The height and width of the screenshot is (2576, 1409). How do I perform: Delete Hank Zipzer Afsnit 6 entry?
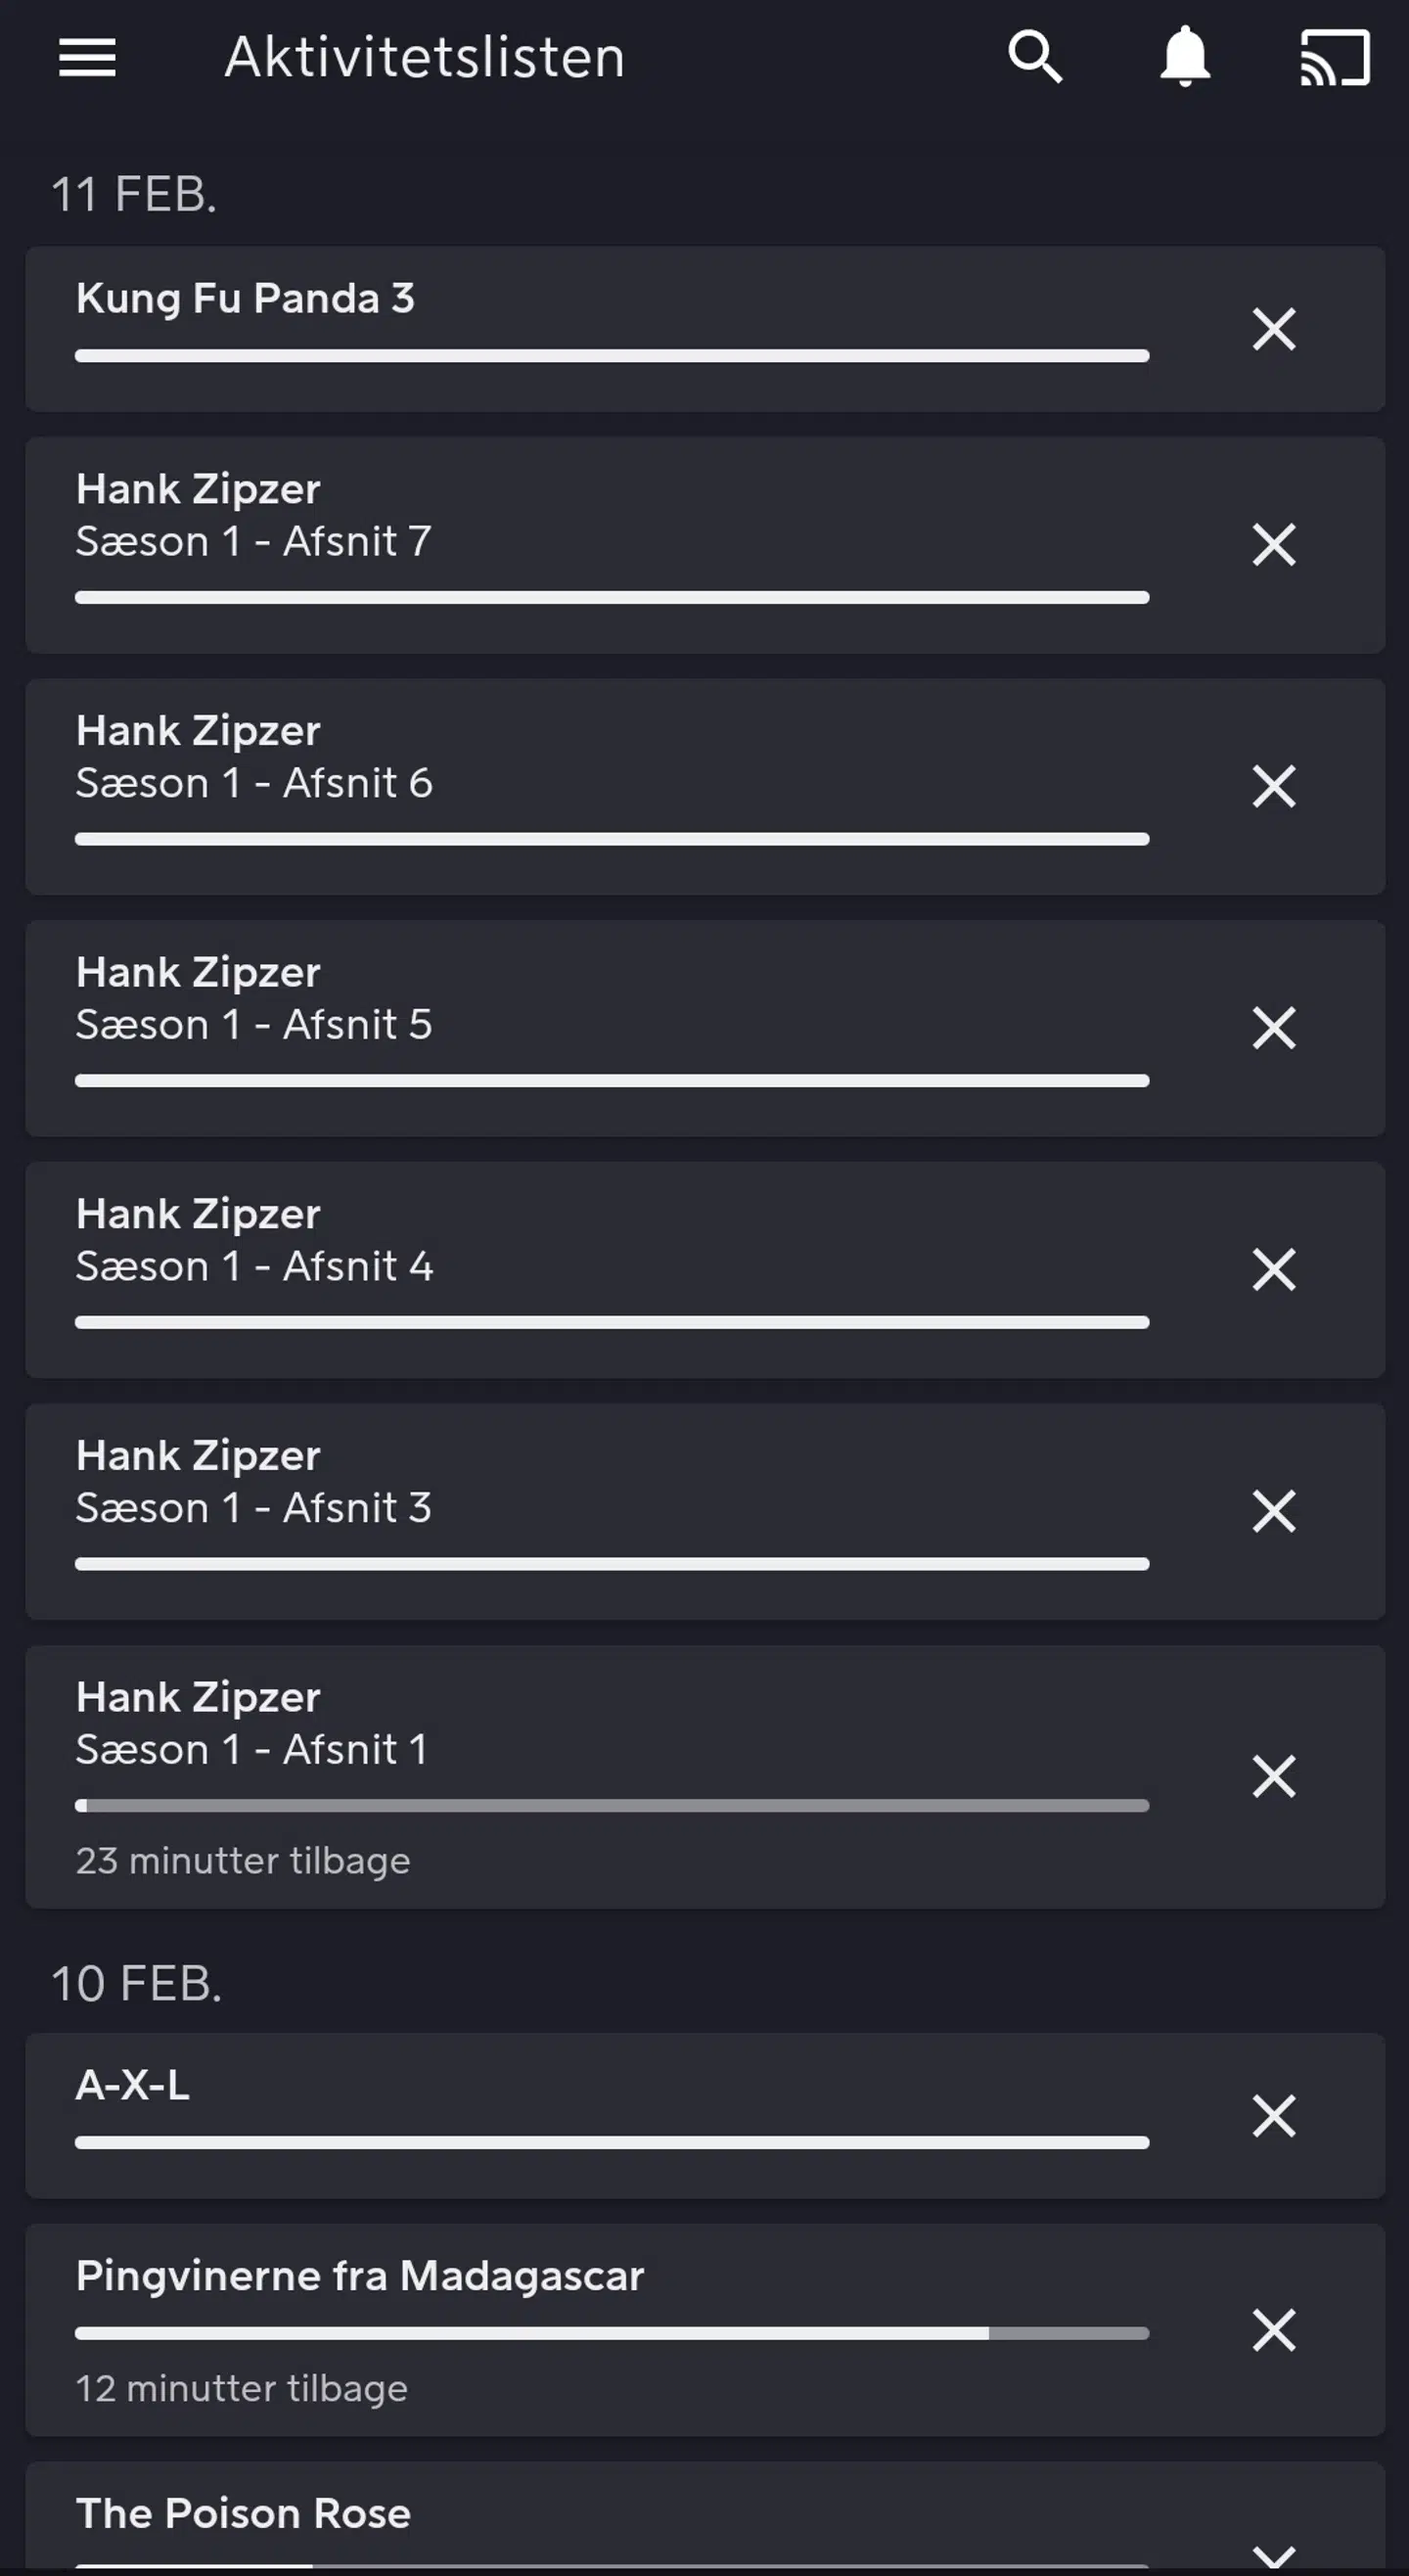tap(1274, 787)
